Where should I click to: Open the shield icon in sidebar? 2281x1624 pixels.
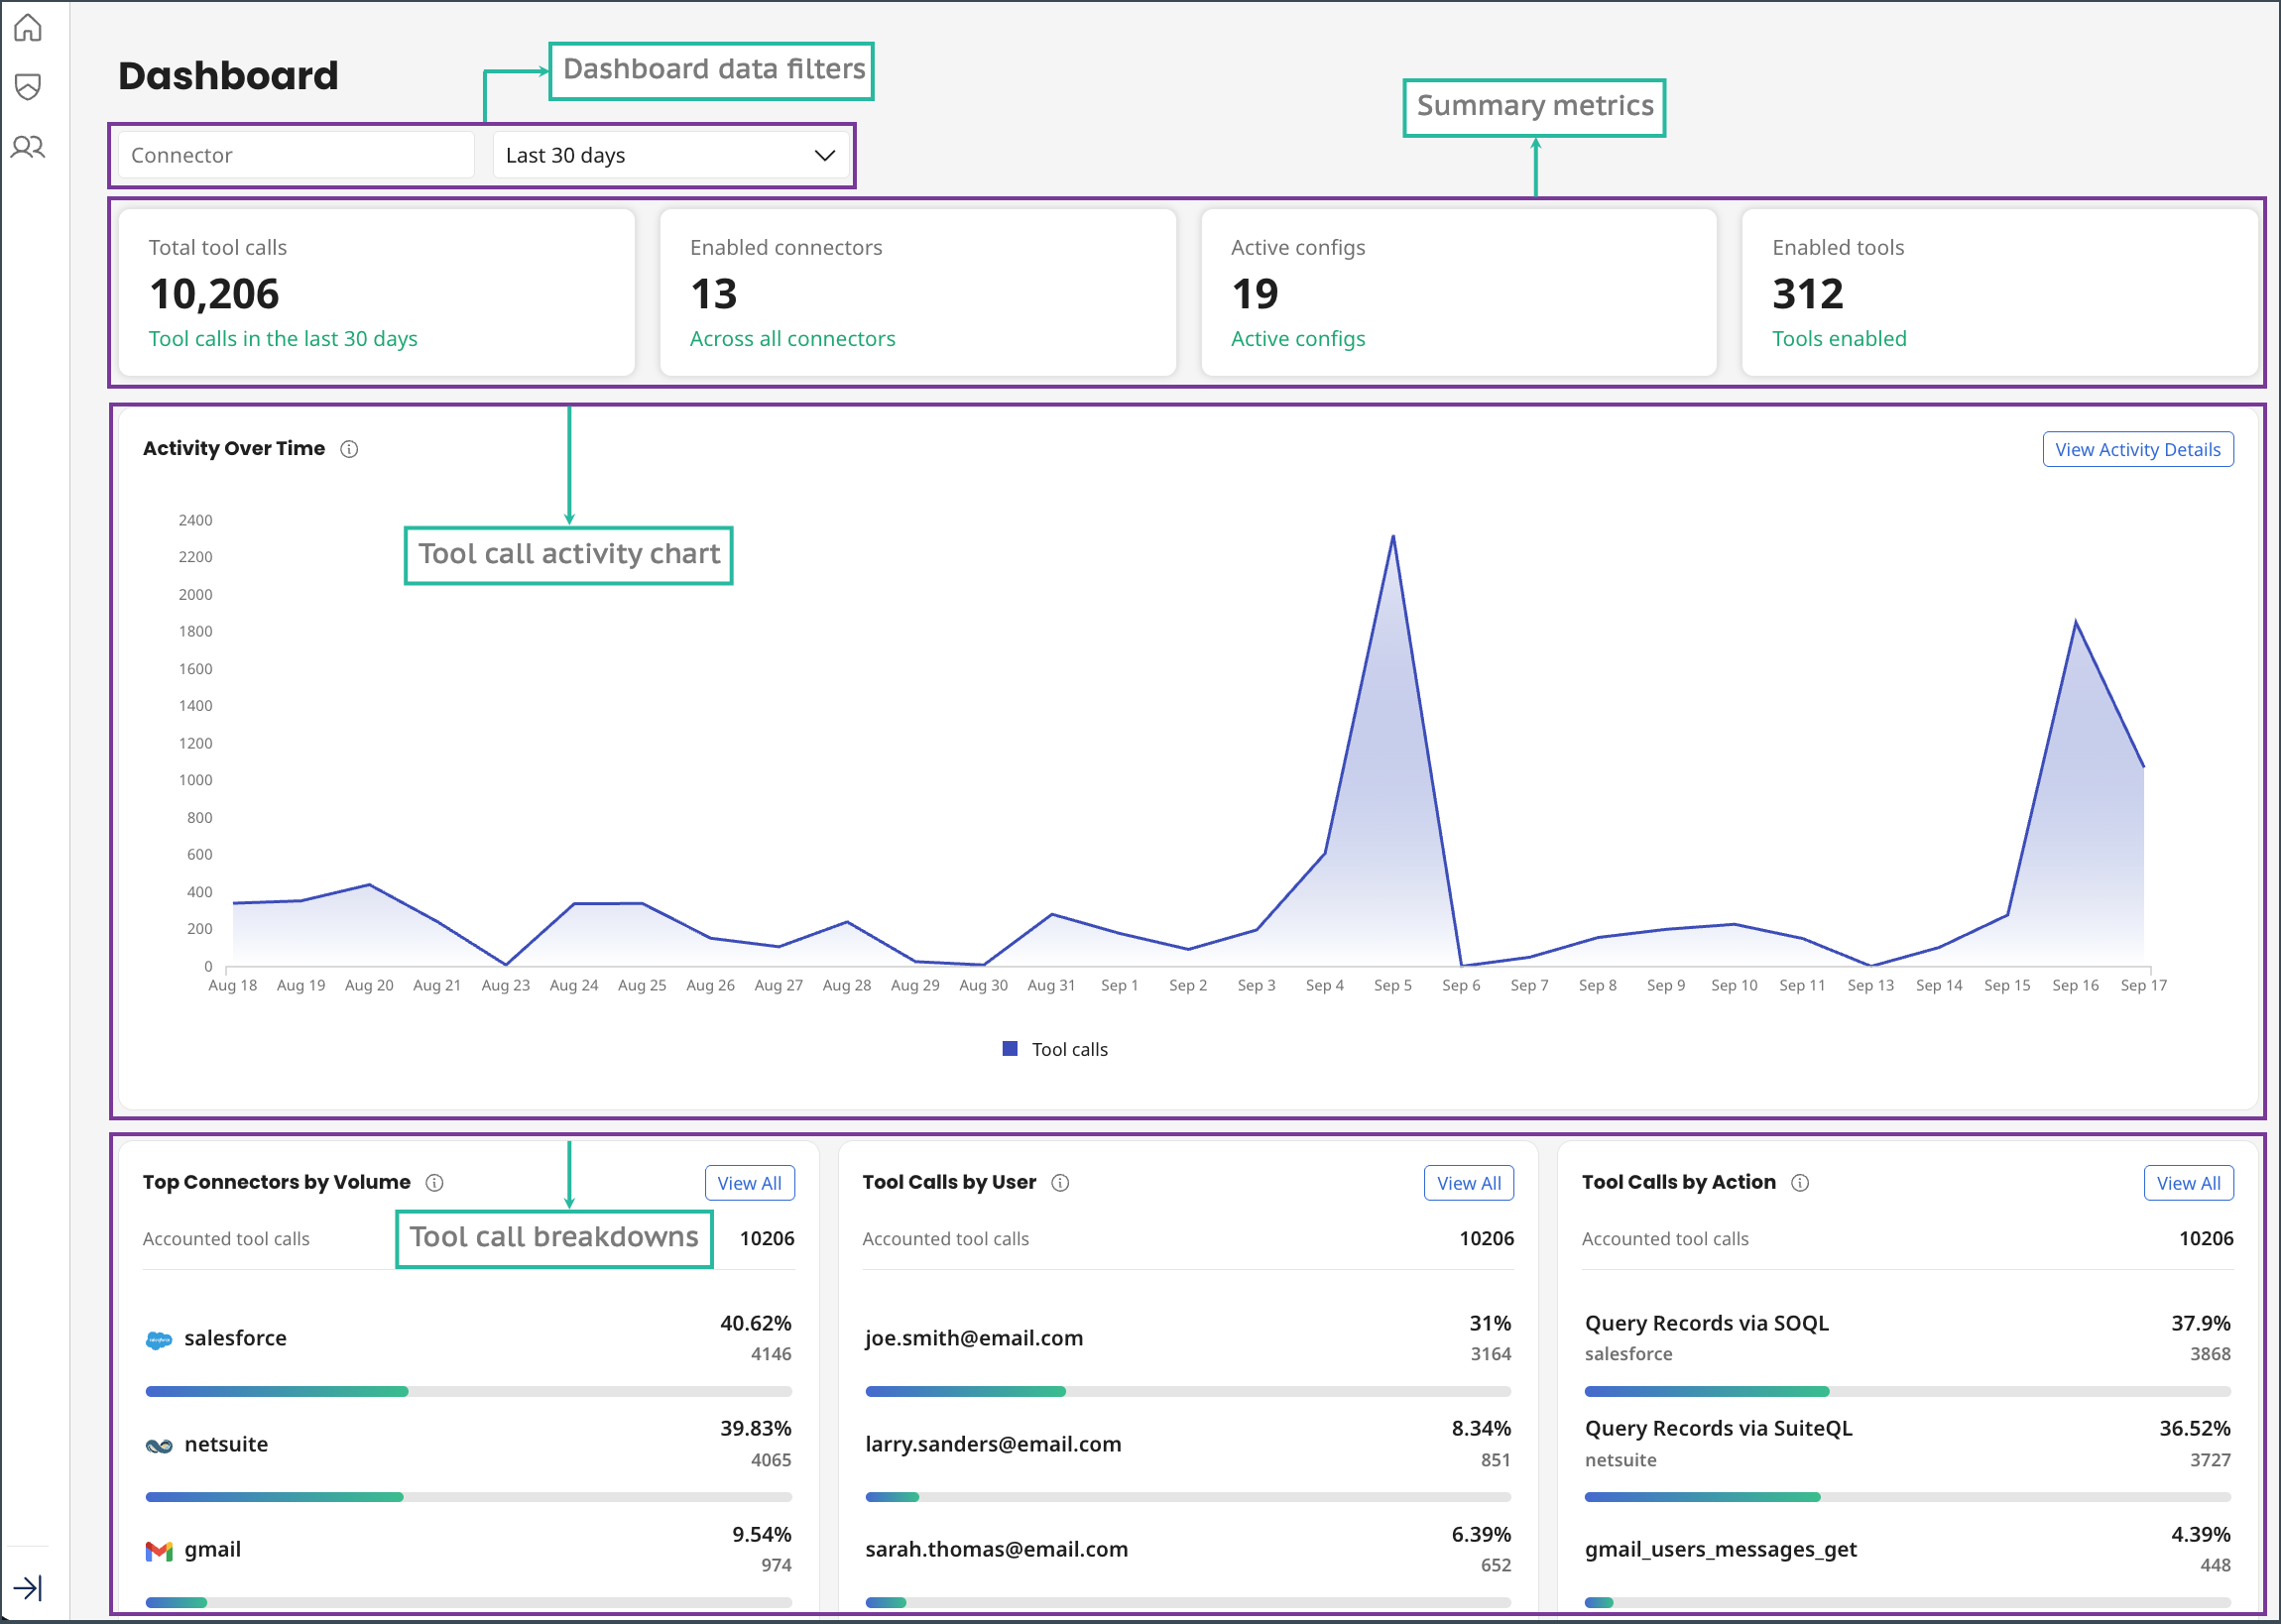[x=28, y=87]
